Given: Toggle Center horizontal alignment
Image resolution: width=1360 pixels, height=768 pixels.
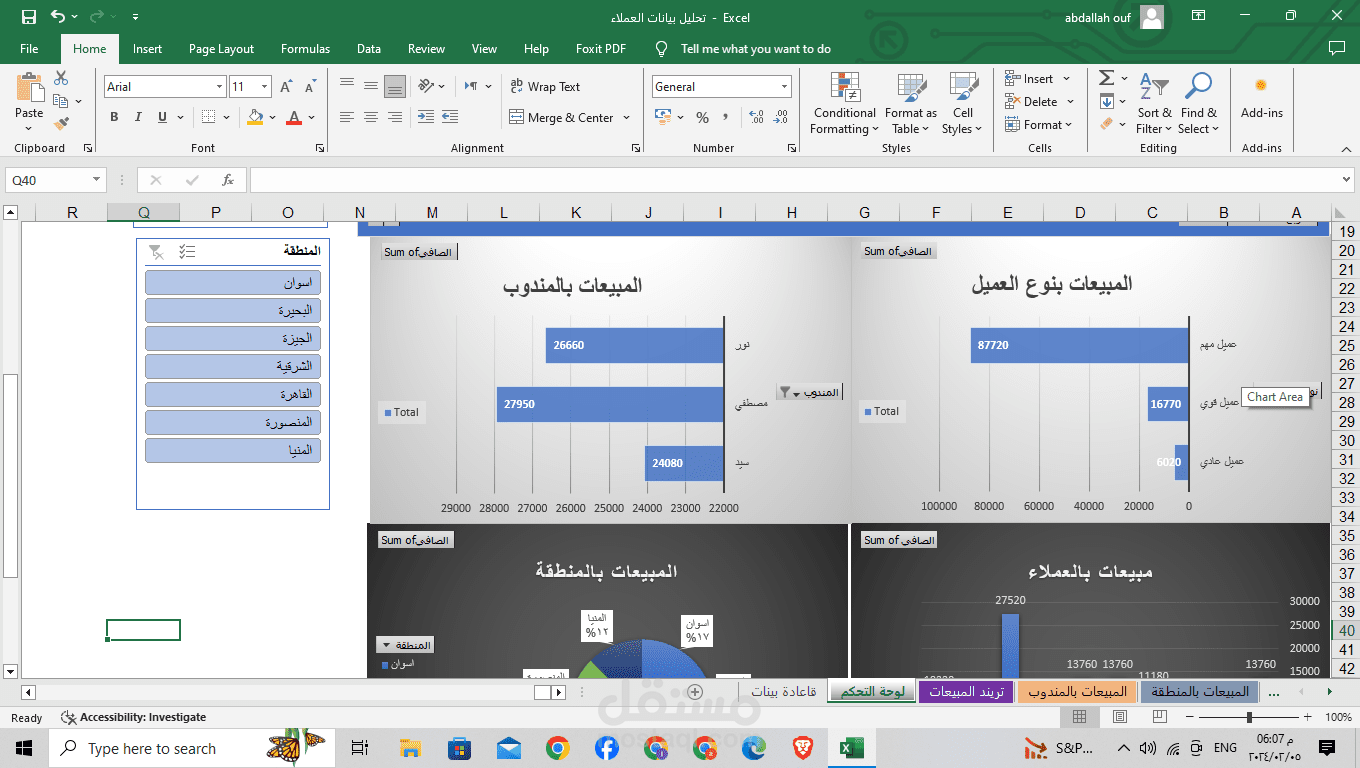Looking at the screenshot, I should pos(371,117).
